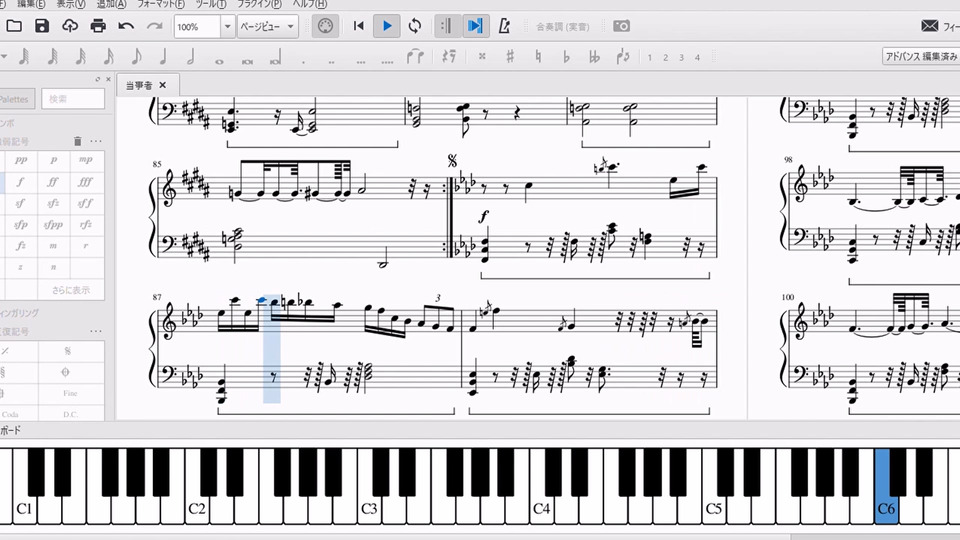The width and height of the screenshot is (960, 540).
Task: Open a score file with folder icon
Action: point(14,26)
